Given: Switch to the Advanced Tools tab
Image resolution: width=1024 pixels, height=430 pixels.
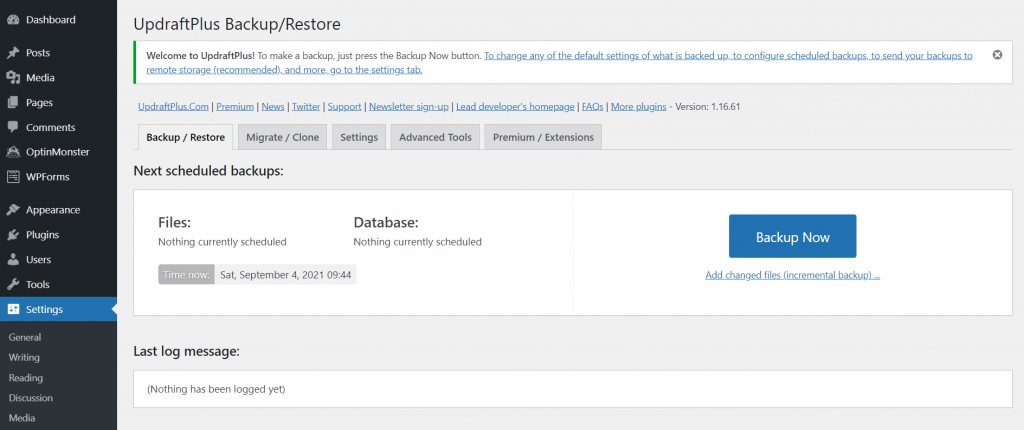Looking at the screenshot, I should tap(435, 137).
